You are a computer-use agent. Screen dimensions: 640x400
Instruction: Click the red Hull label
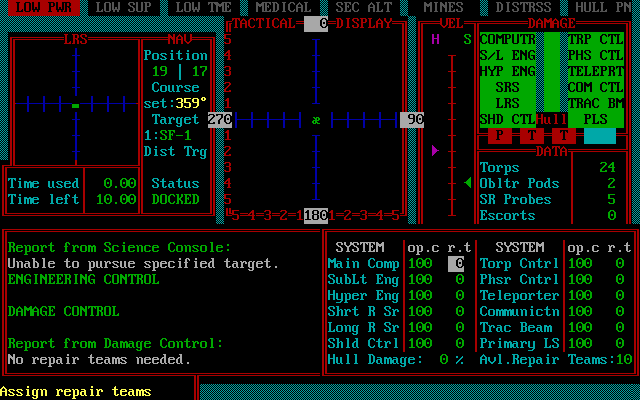pyautogui.click(x=552, y=120)
